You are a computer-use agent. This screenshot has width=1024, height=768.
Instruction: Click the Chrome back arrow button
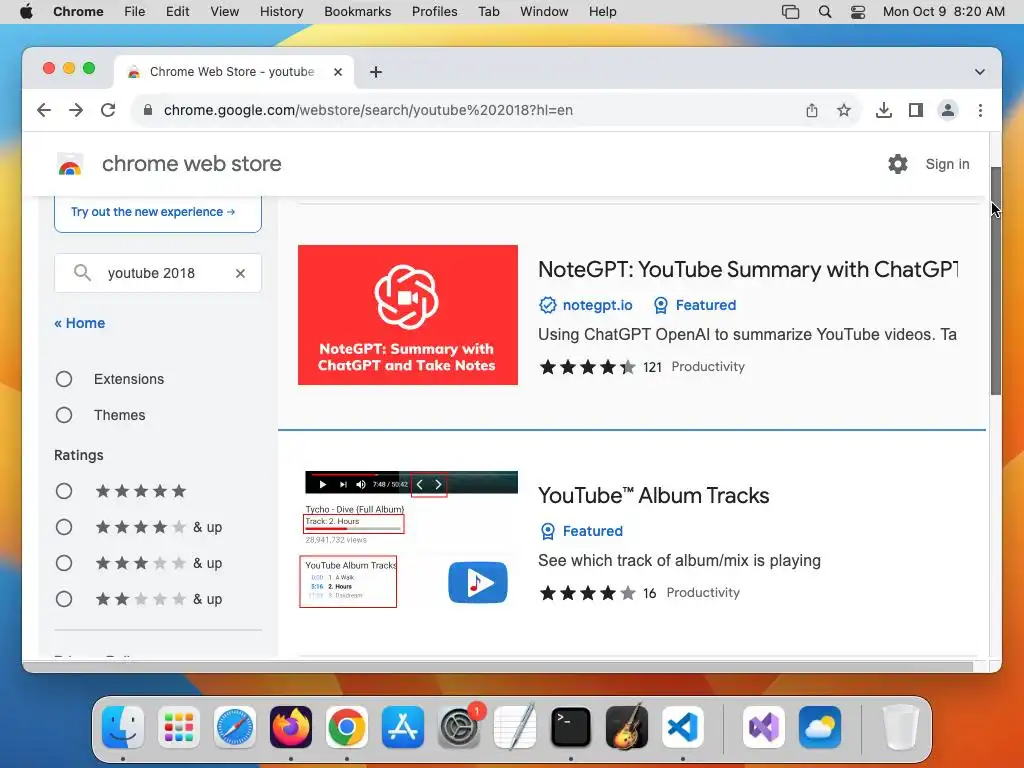click(44, 110)
